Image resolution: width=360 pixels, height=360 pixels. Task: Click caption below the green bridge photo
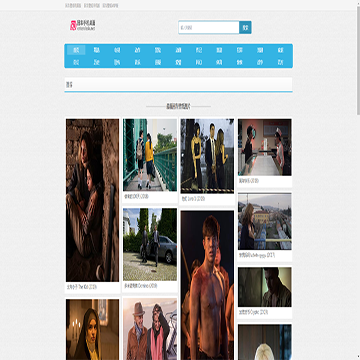point(136,197)
